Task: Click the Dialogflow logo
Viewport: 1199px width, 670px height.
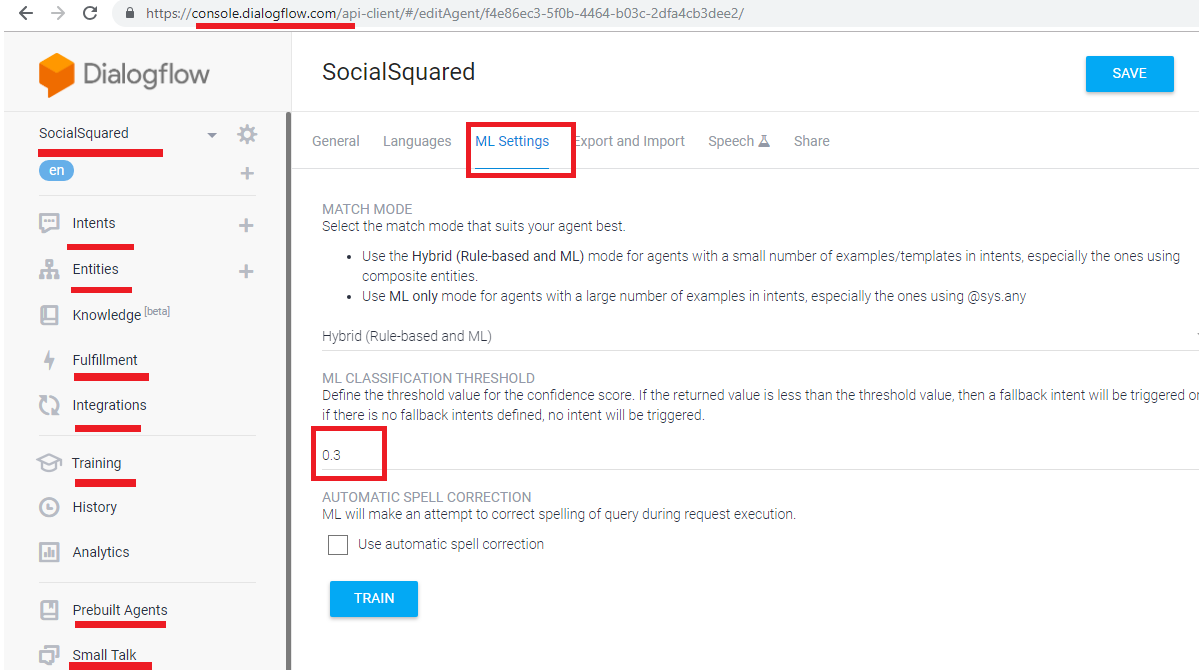Action: tap(124, 75)
